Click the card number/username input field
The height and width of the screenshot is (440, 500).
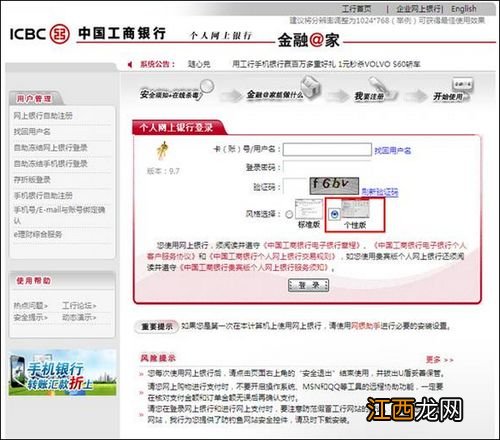(327, 149)
